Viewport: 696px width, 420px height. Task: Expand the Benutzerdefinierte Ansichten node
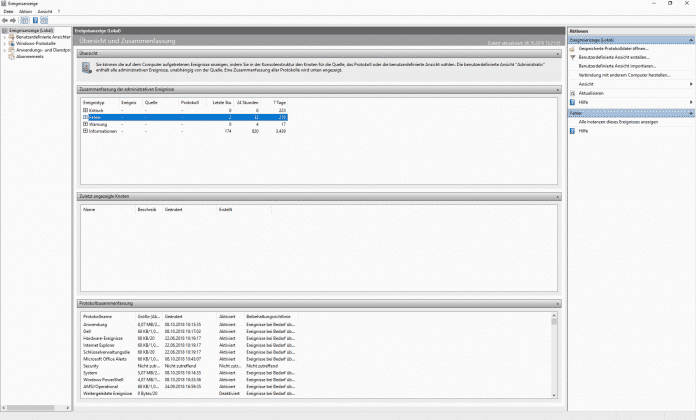coord(5,38)
